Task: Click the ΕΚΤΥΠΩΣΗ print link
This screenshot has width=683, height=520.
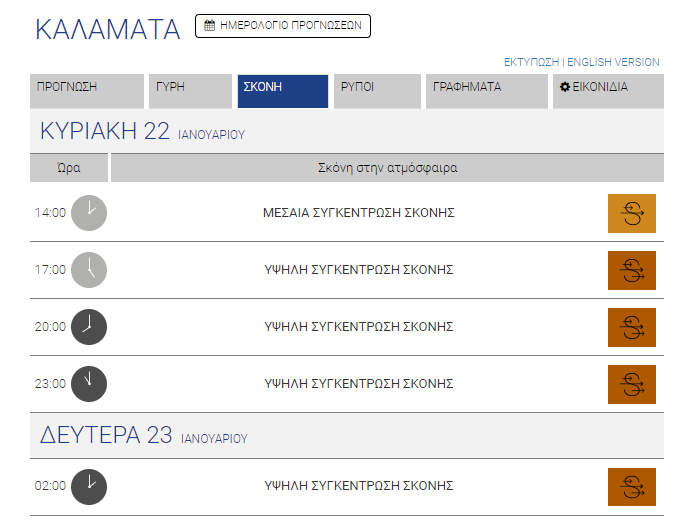Action: point(531,62)
